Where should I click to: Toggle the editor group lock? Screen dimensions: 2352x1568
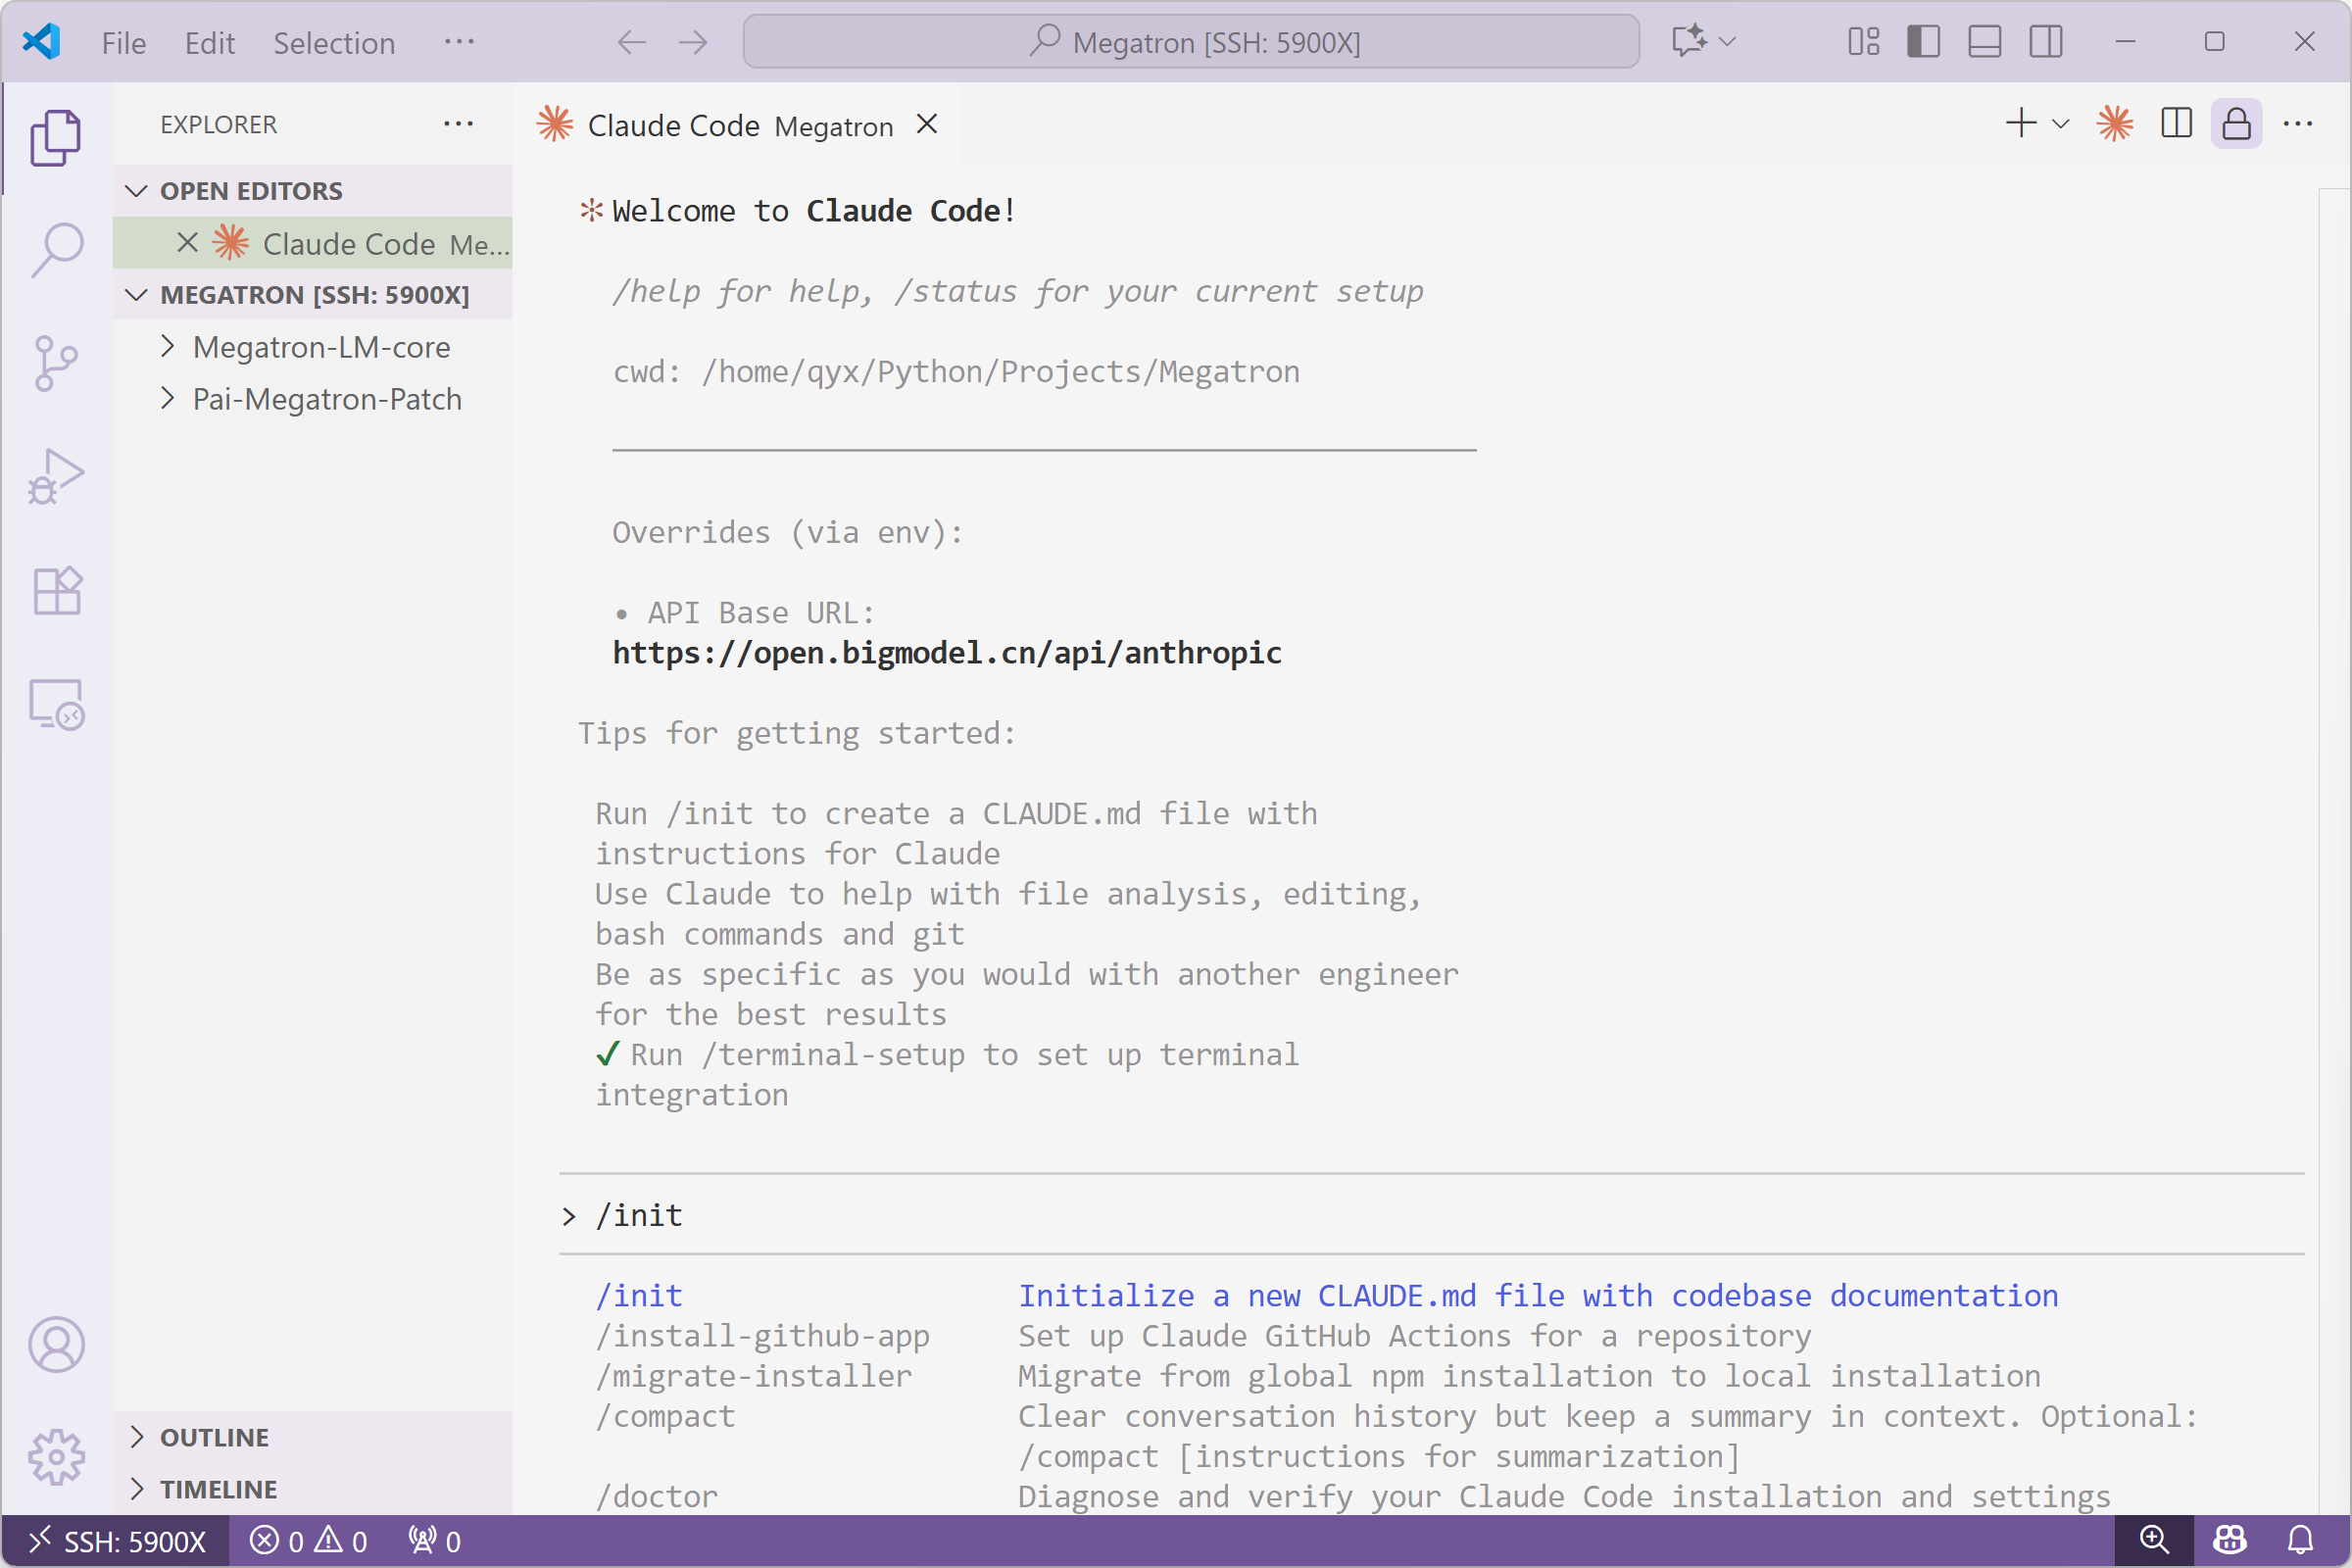2236,124
